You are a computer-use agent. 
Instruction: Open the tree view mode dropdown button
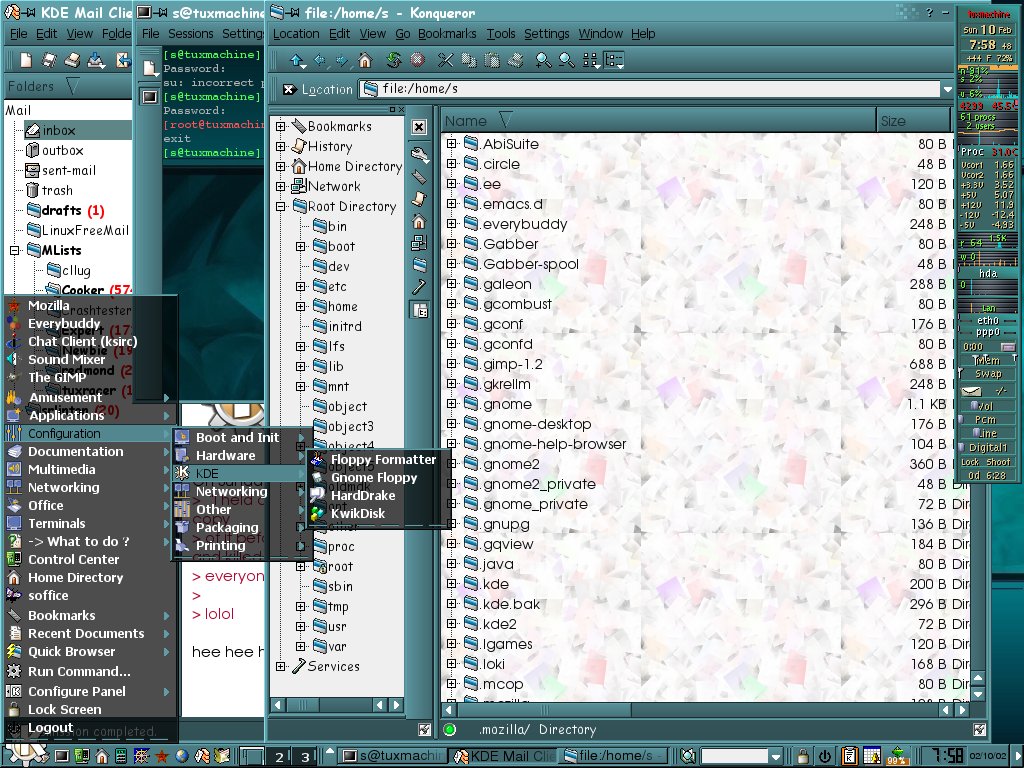click(x=615, y=61)
